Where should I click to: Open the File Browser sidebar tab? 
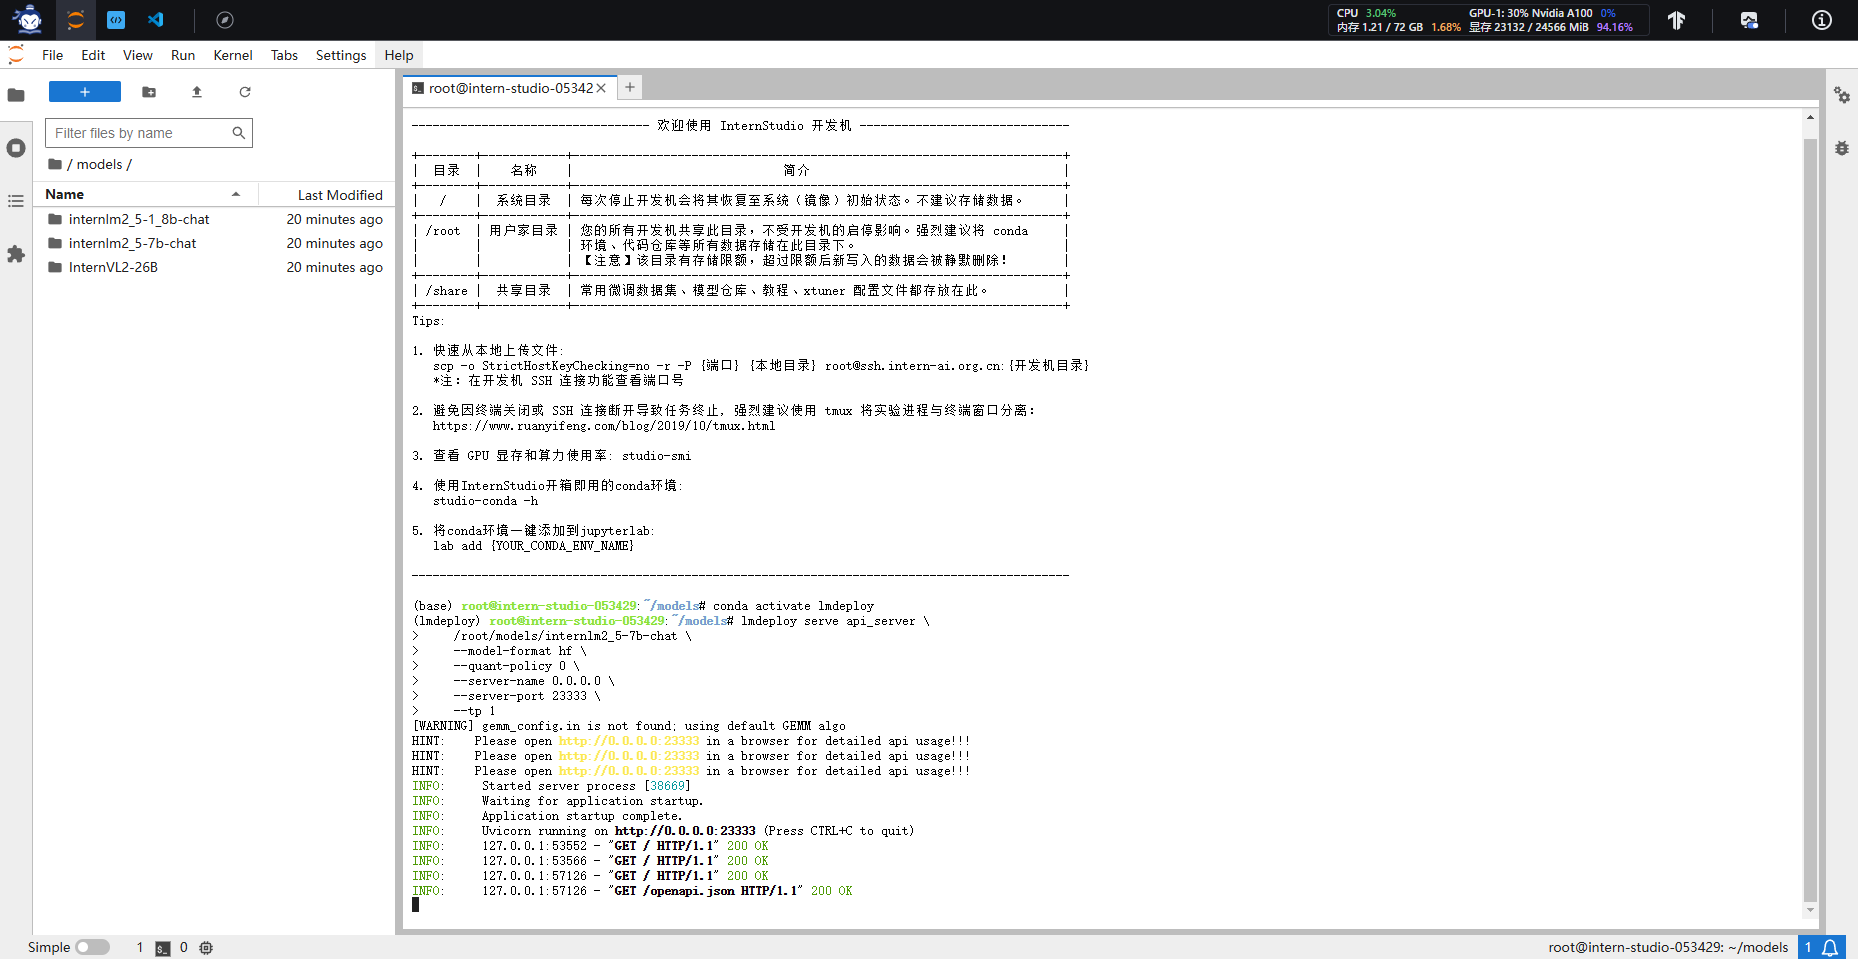click(16, 95)
